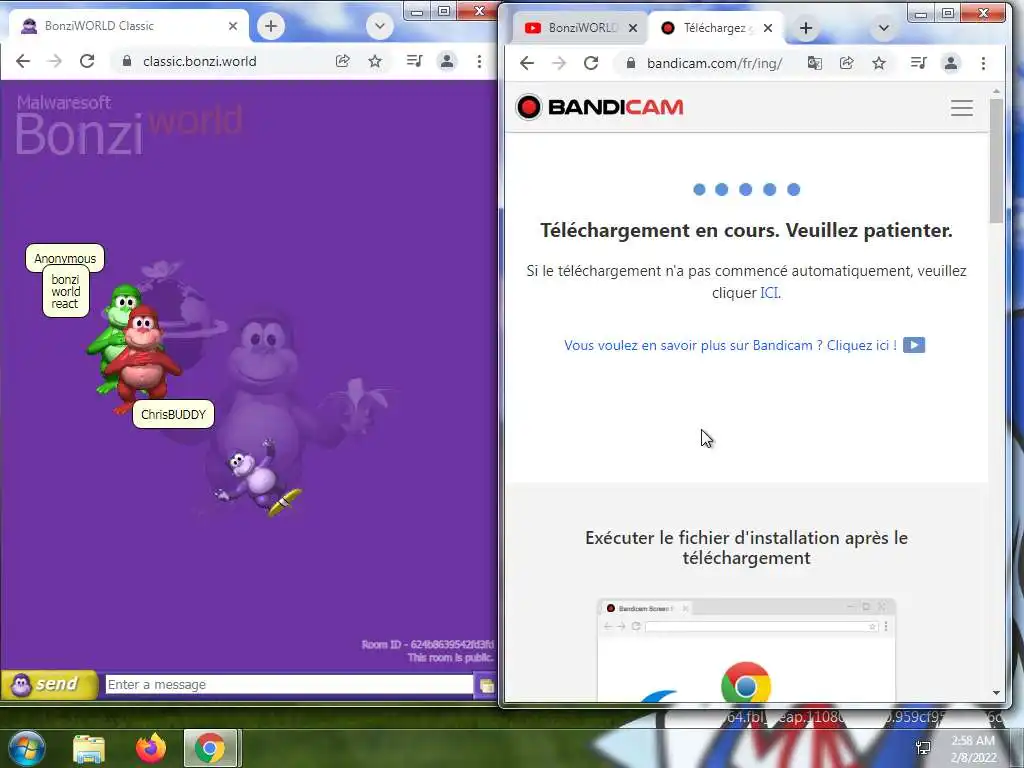Go forward in the BonziWORLD Classic window

[55, 61]
